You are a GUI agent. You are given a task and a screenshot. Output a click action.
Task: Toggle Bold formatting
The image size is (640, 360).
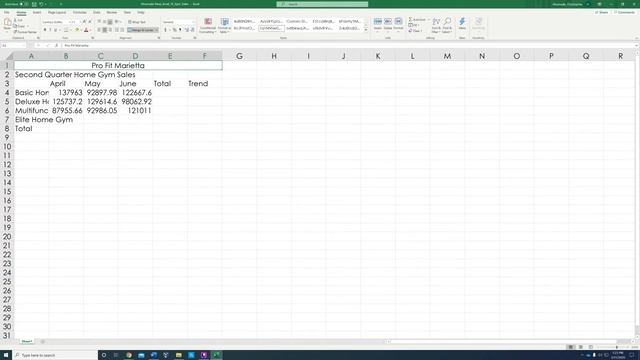click(44, 30)
